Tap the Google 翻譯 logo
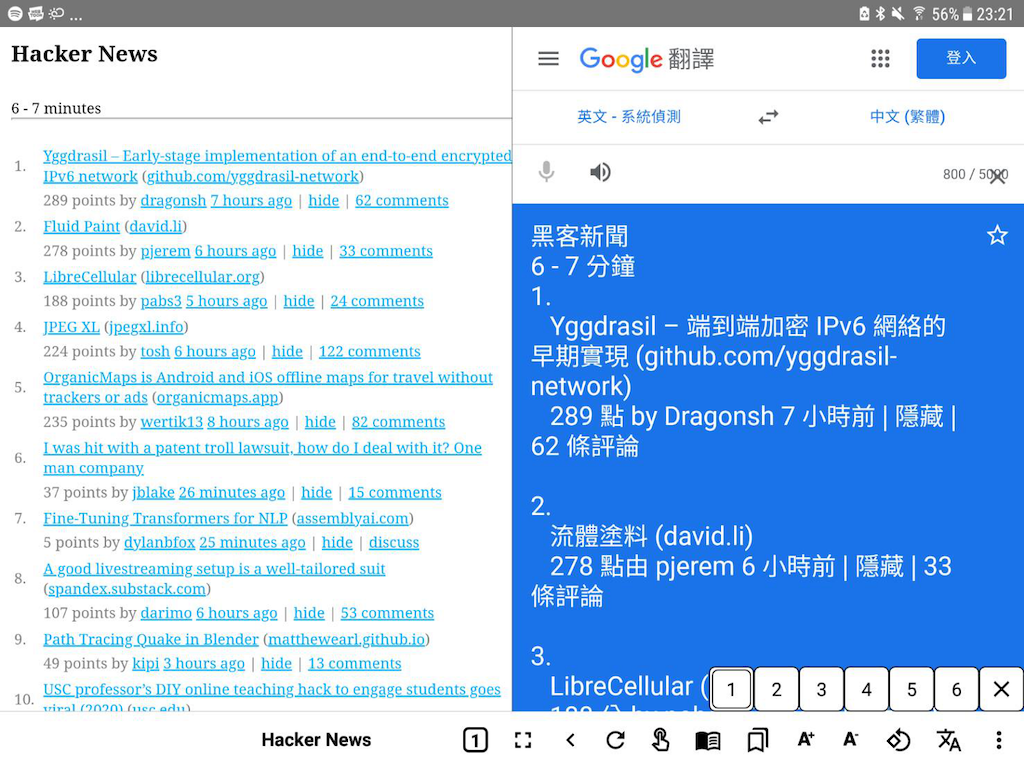Image resolution: width=1024 pixels, height=768 pixels. tap(647, 59)
